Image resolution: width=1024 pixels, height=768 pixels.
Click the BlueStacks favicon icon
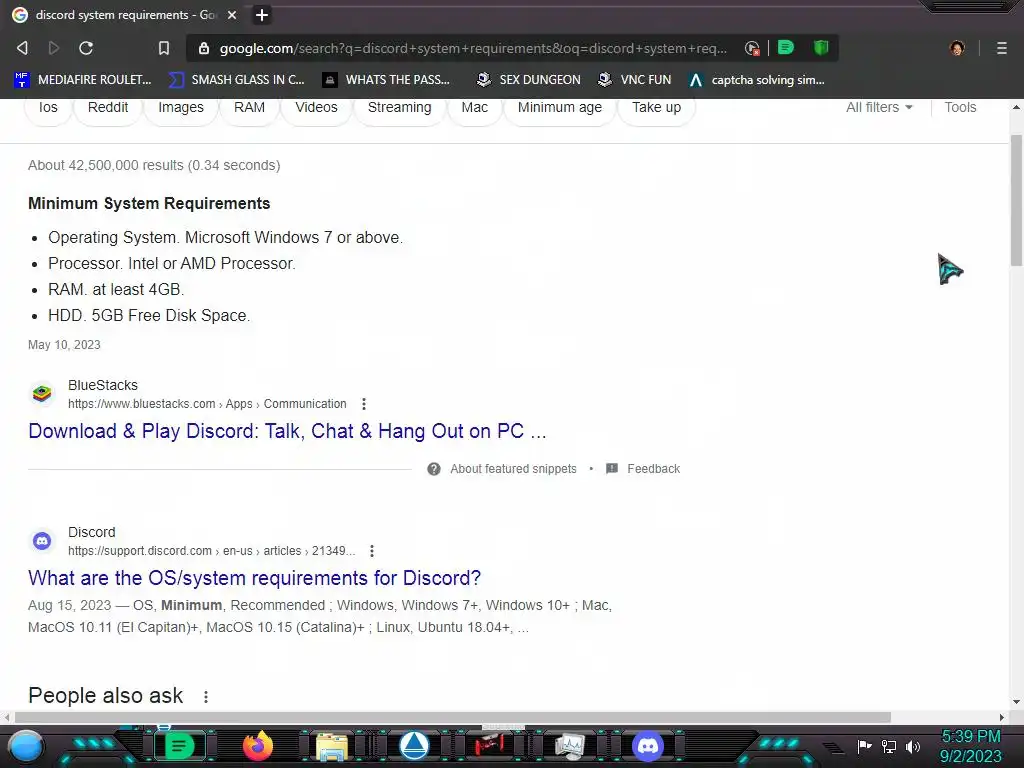42,394
